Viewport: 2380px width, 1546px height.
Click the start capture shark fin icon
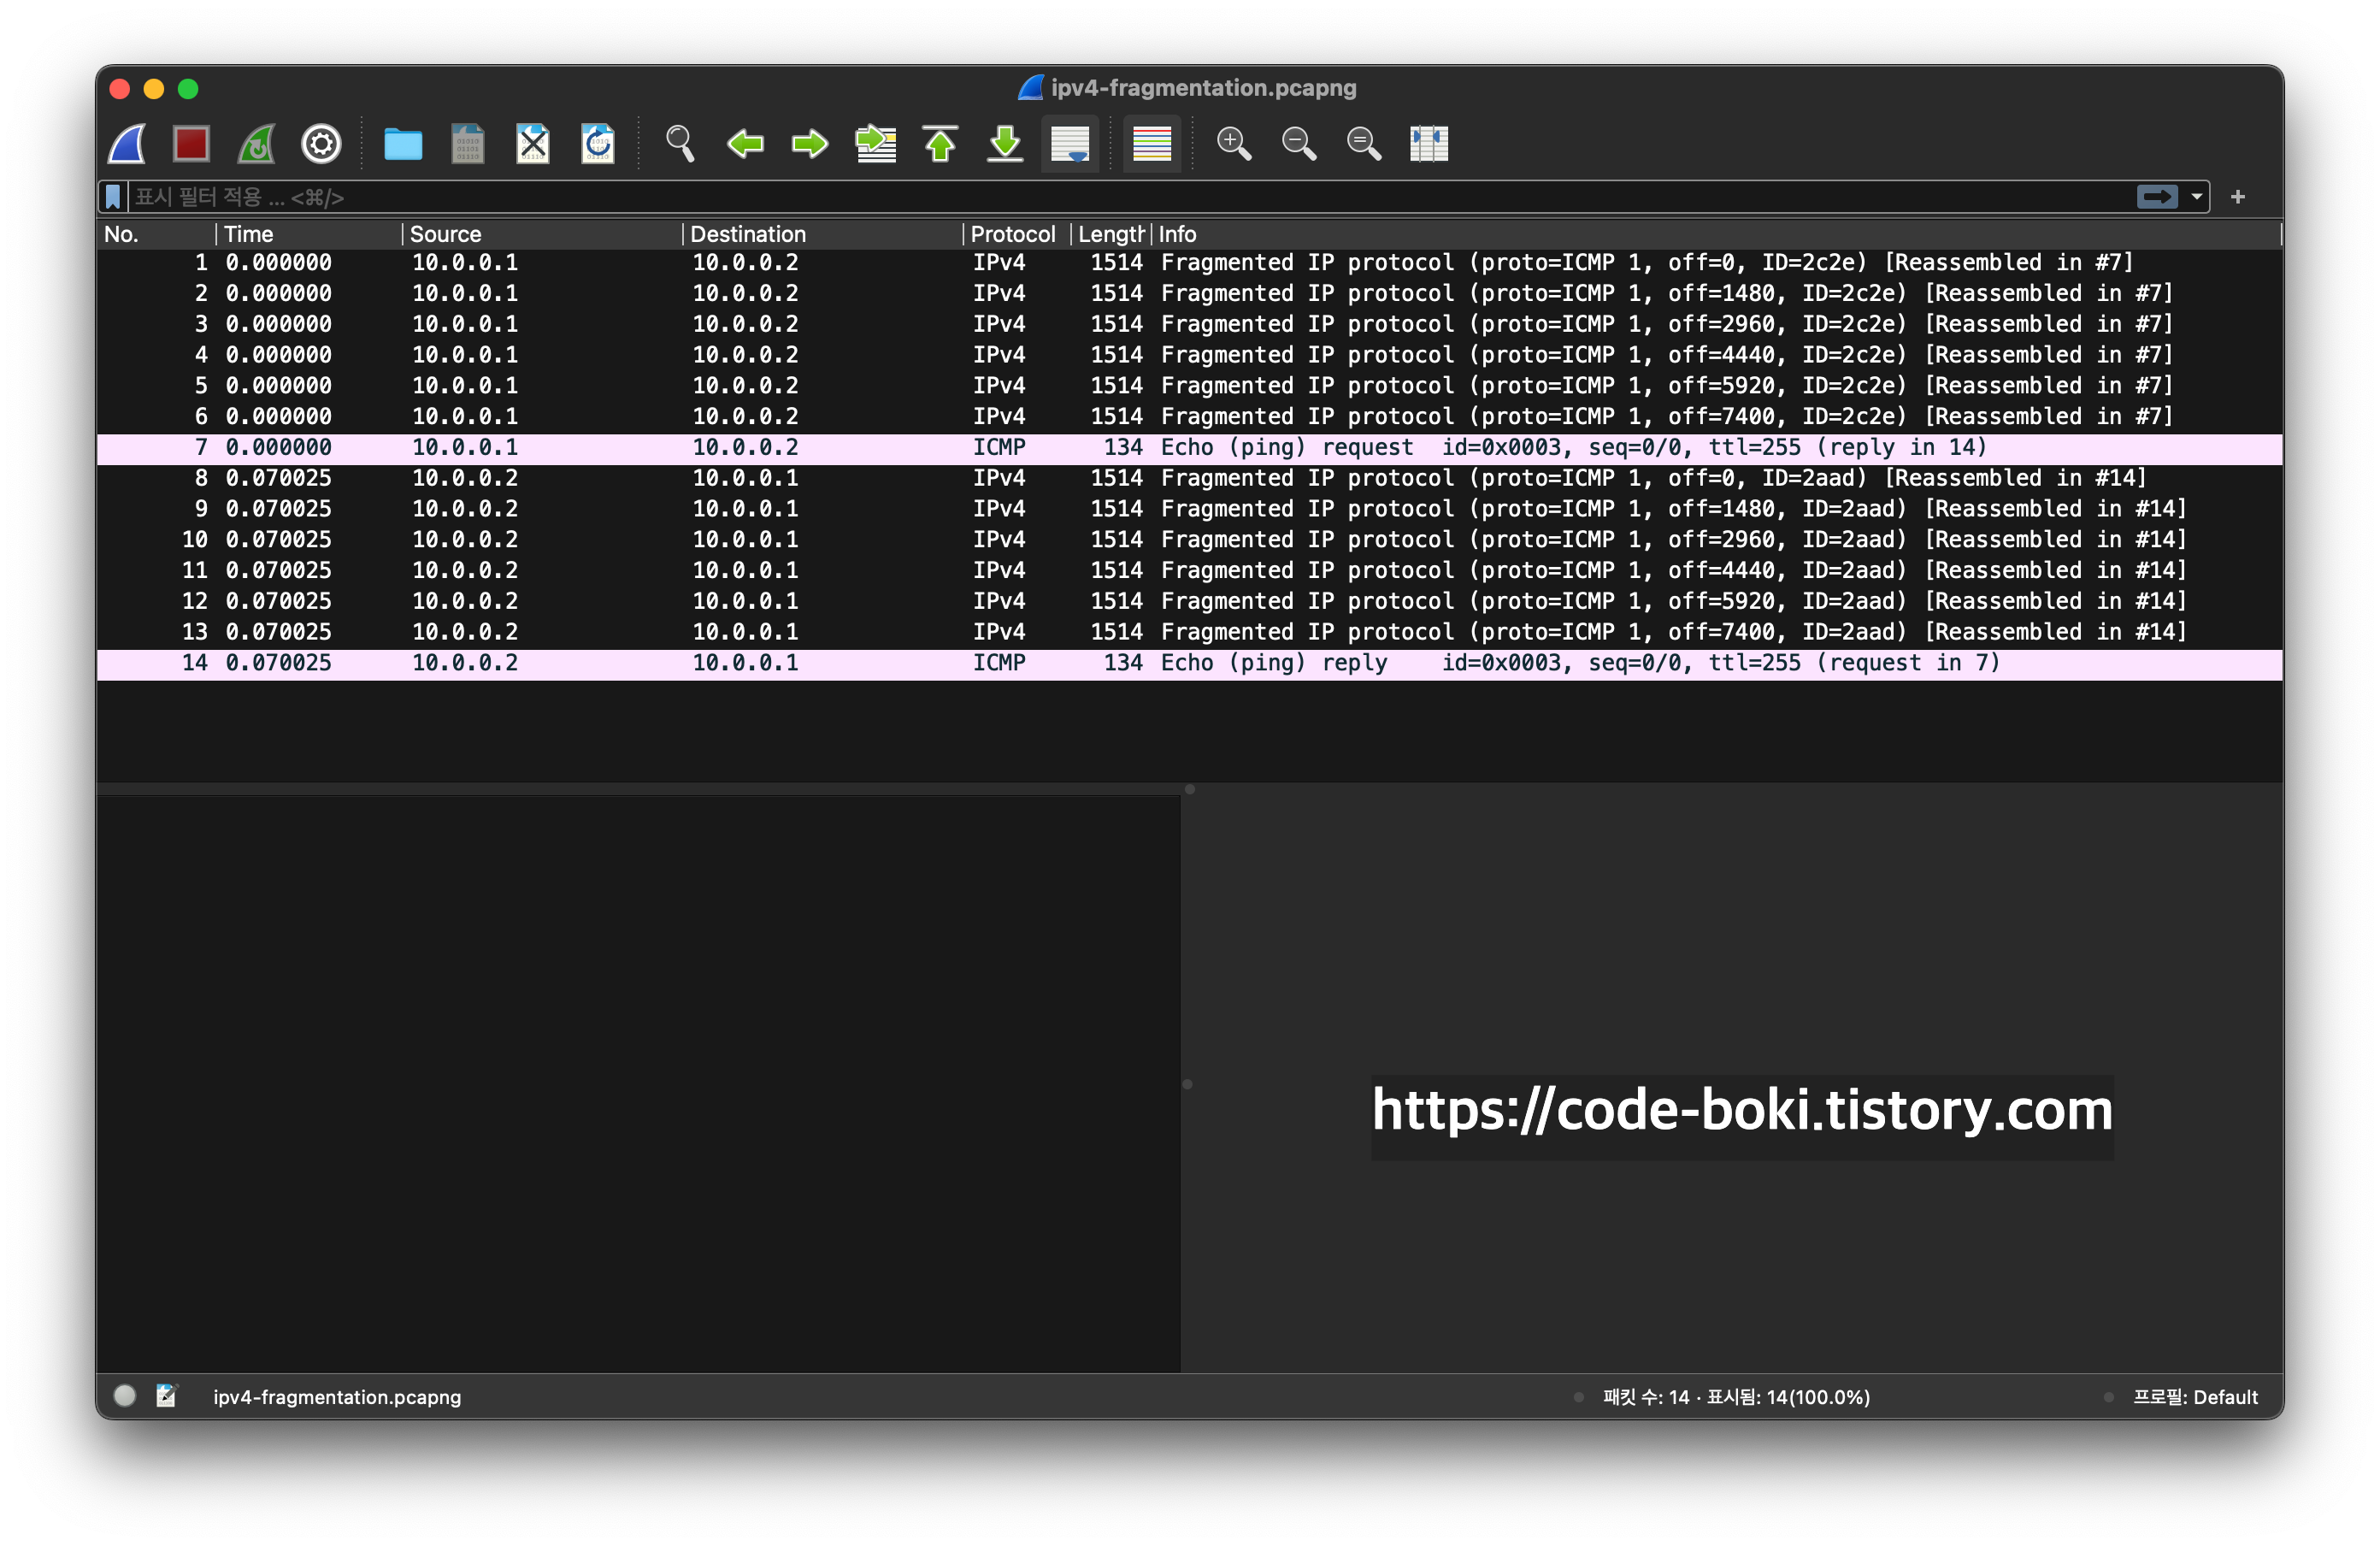[x=128, y=143]
